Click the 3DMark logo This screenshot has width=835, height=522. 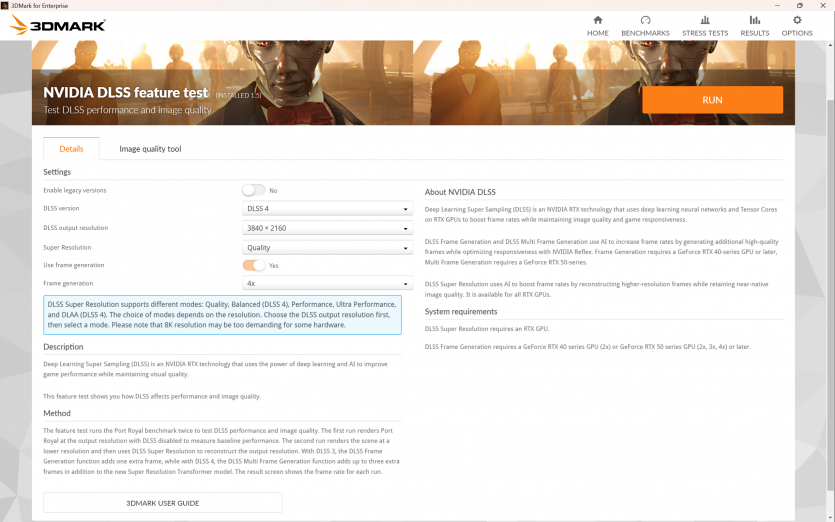(x=57, y=26)
